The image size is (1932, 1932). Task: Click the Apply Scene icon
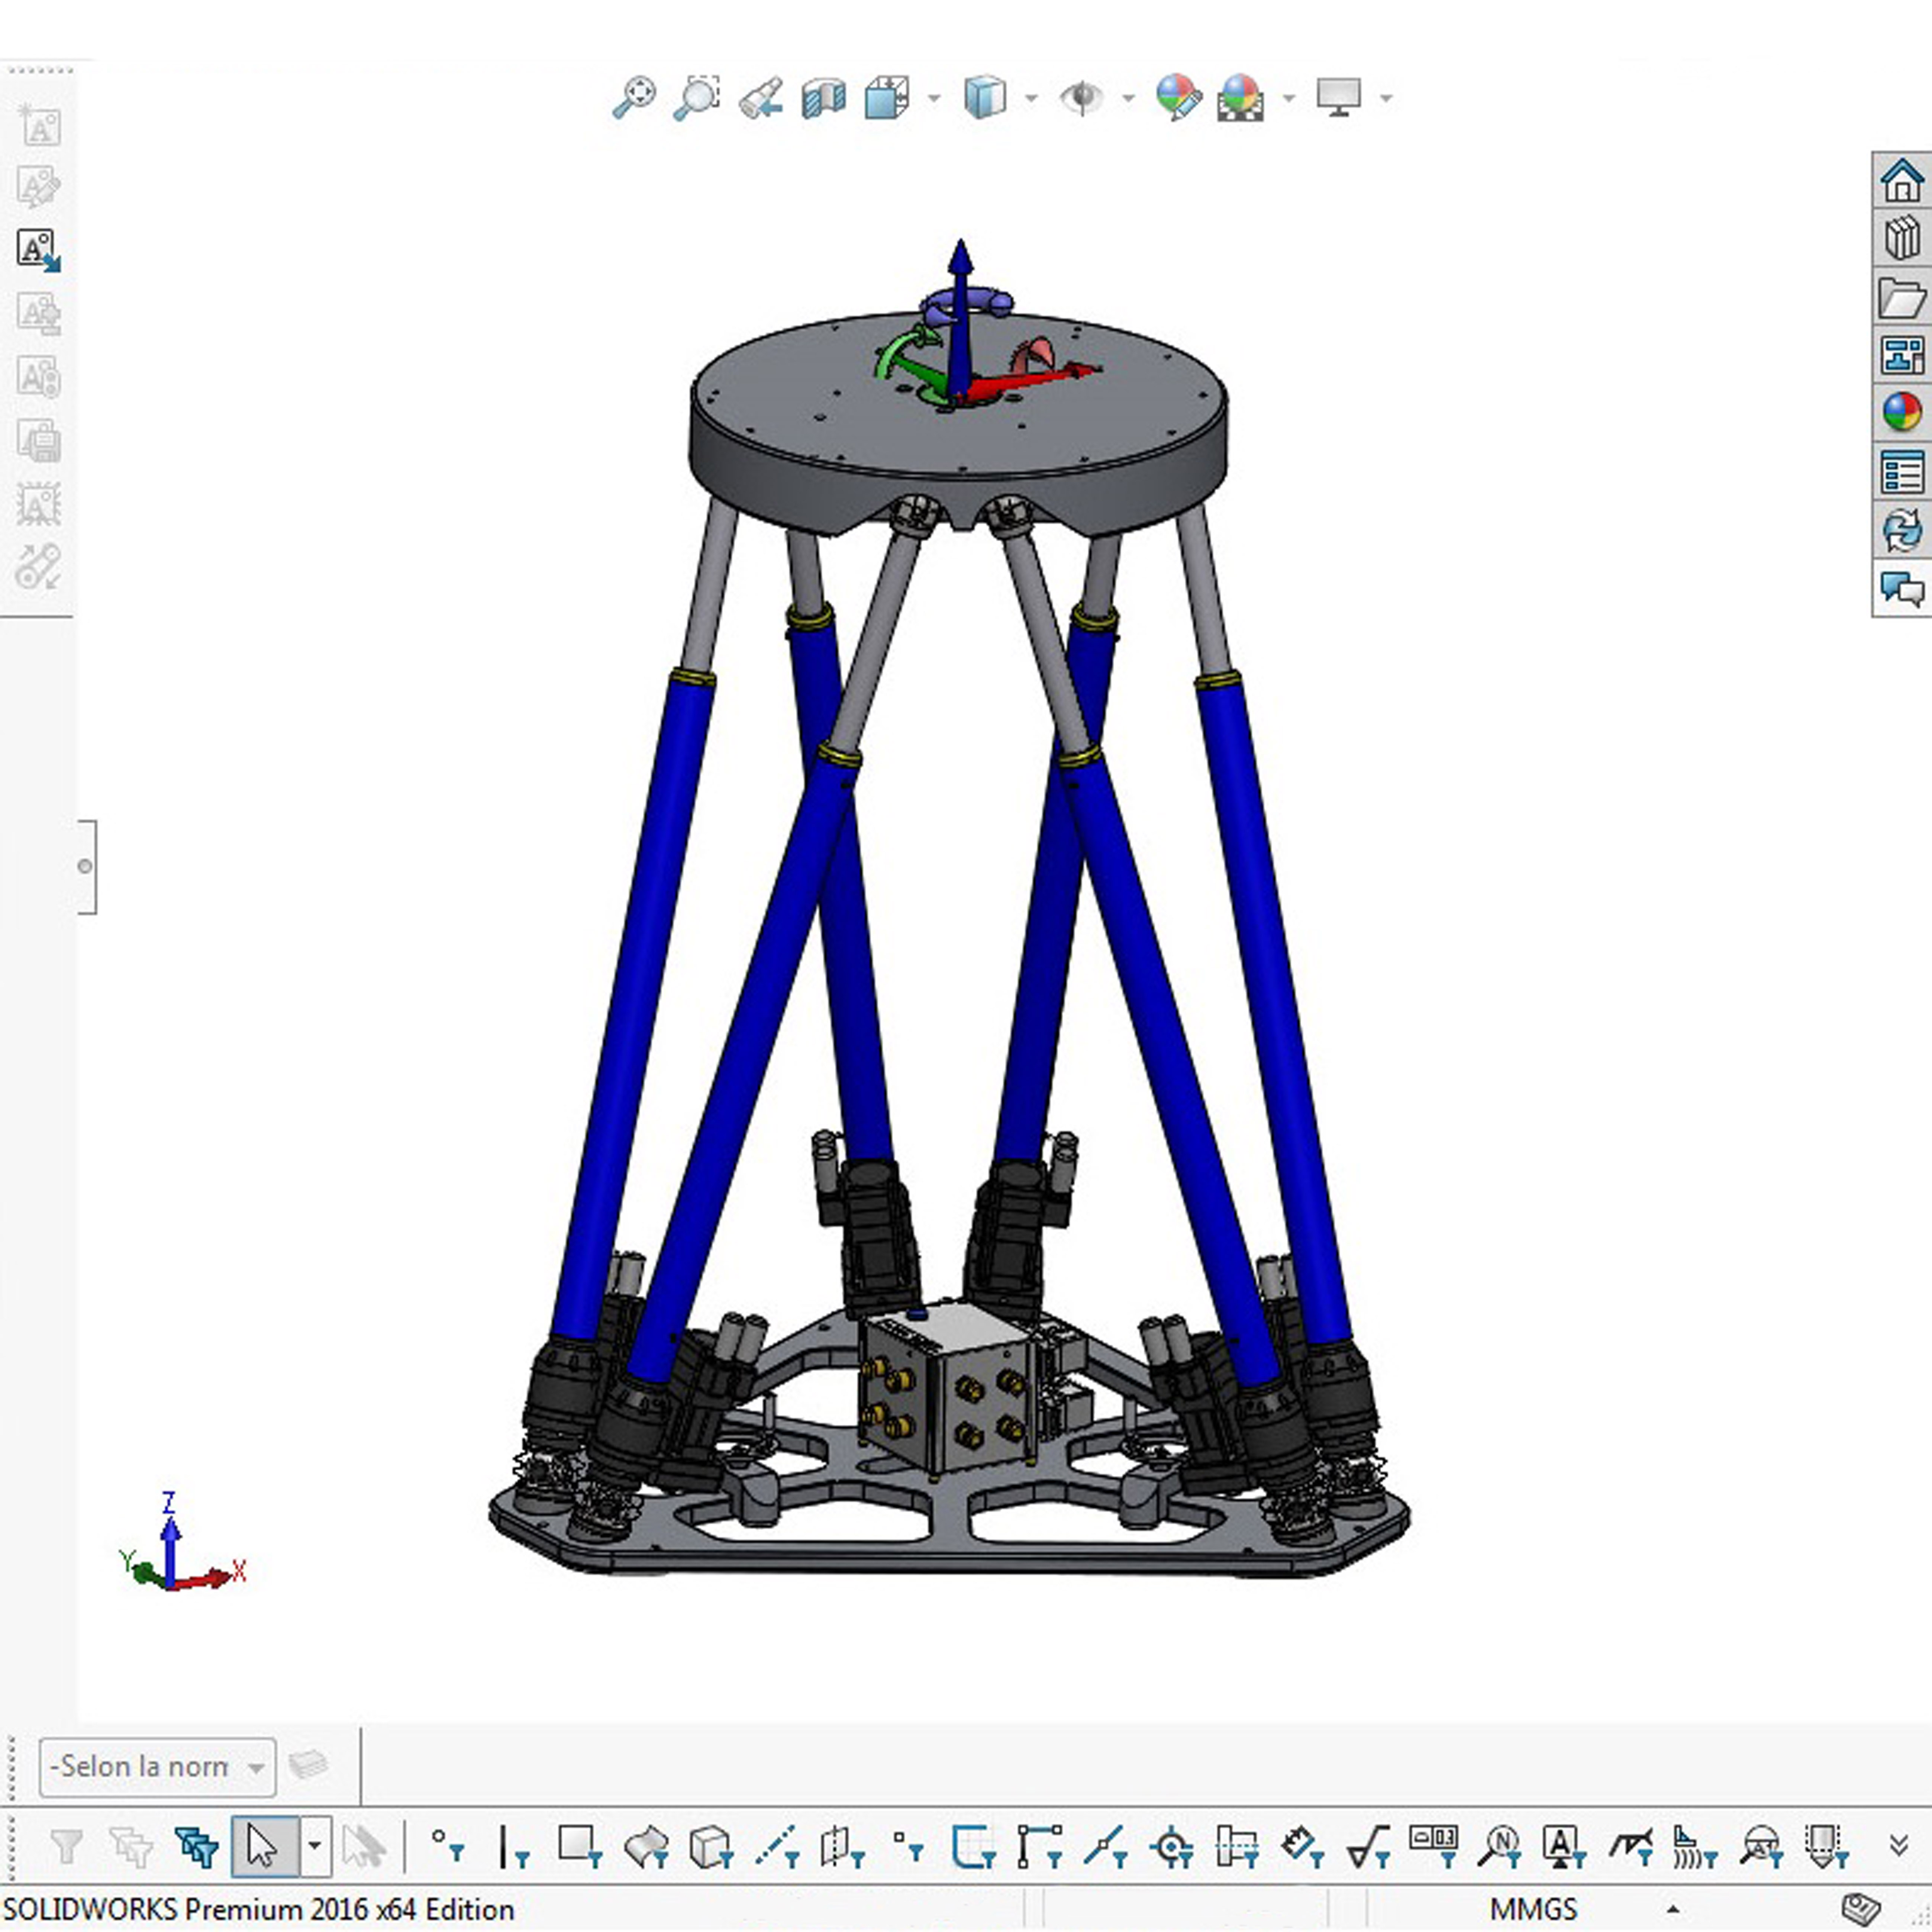pyautogui.click(x=1240, y=98)
